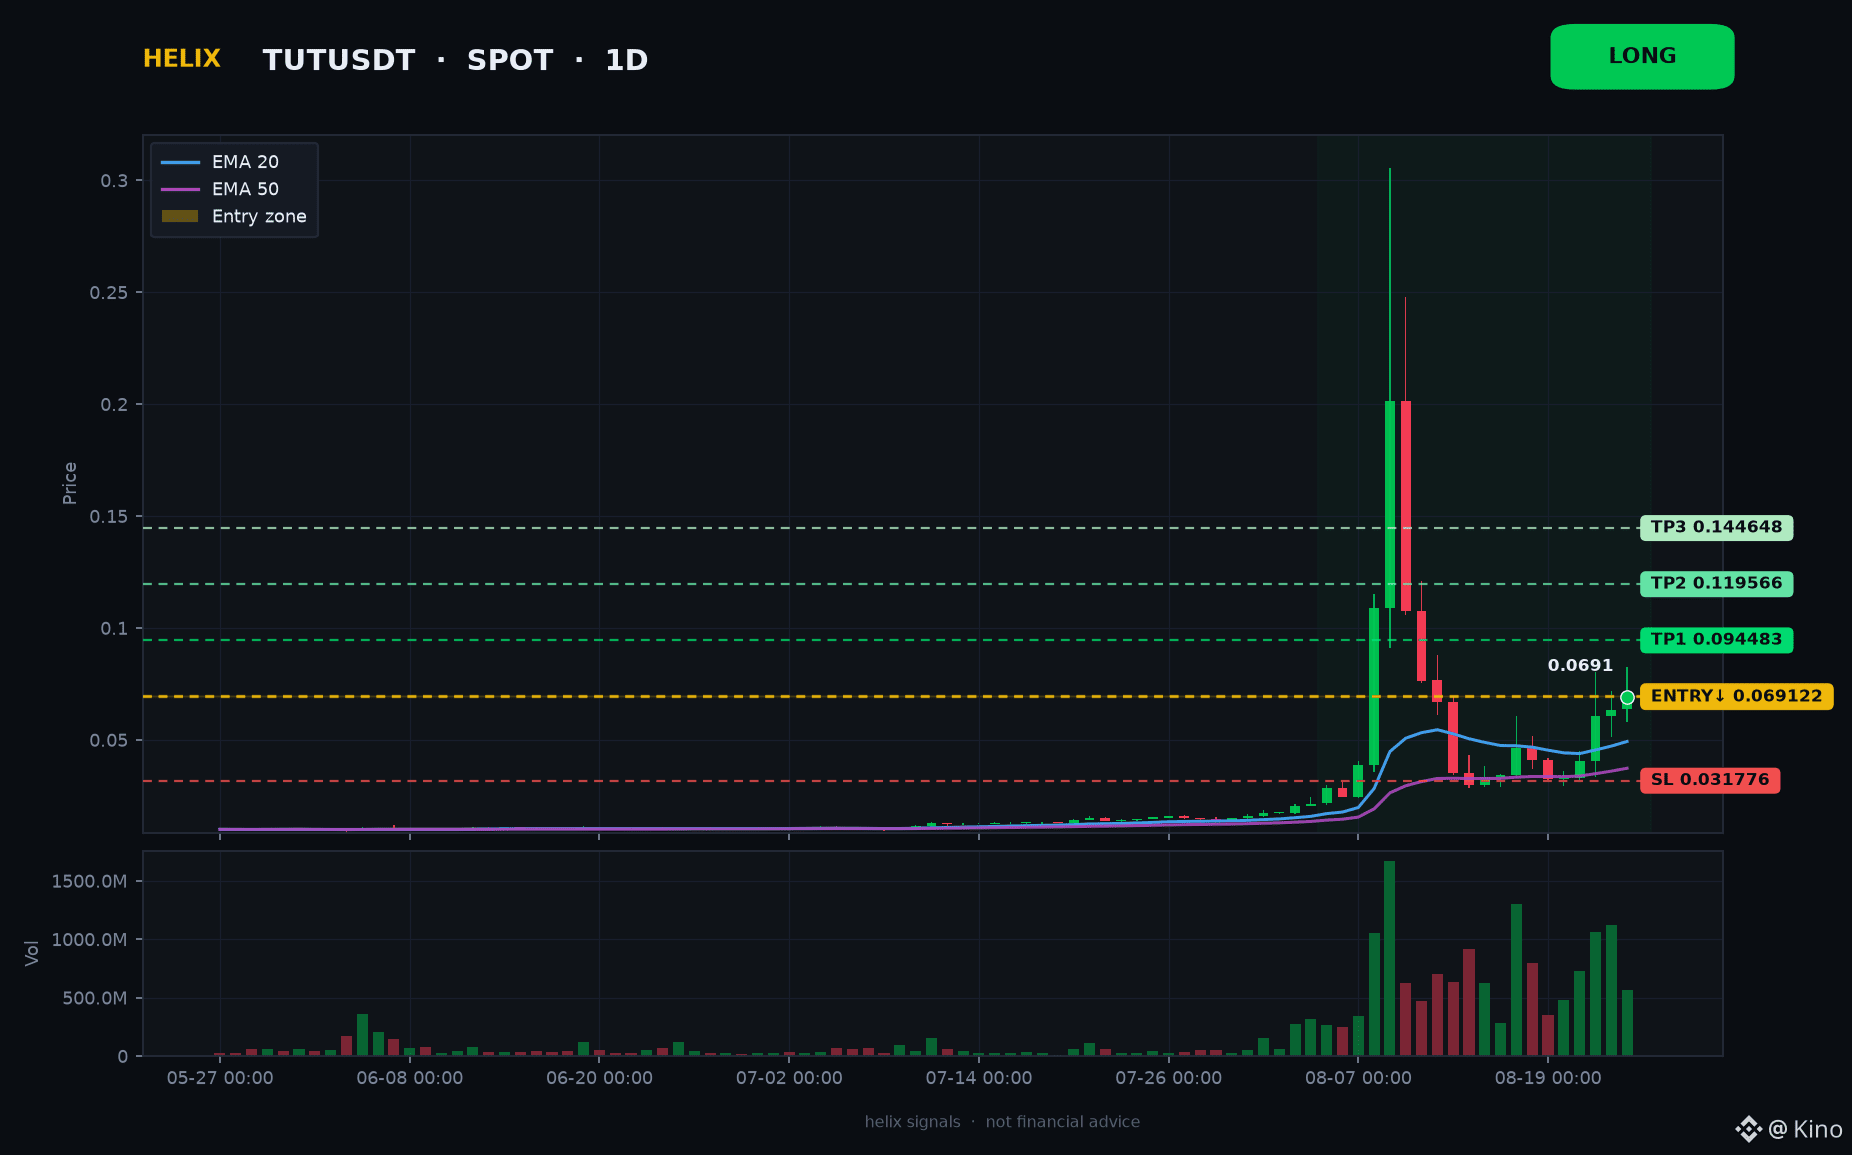
Task: Click the 07-14 00:00 date label
Action: click(979, 1078)
